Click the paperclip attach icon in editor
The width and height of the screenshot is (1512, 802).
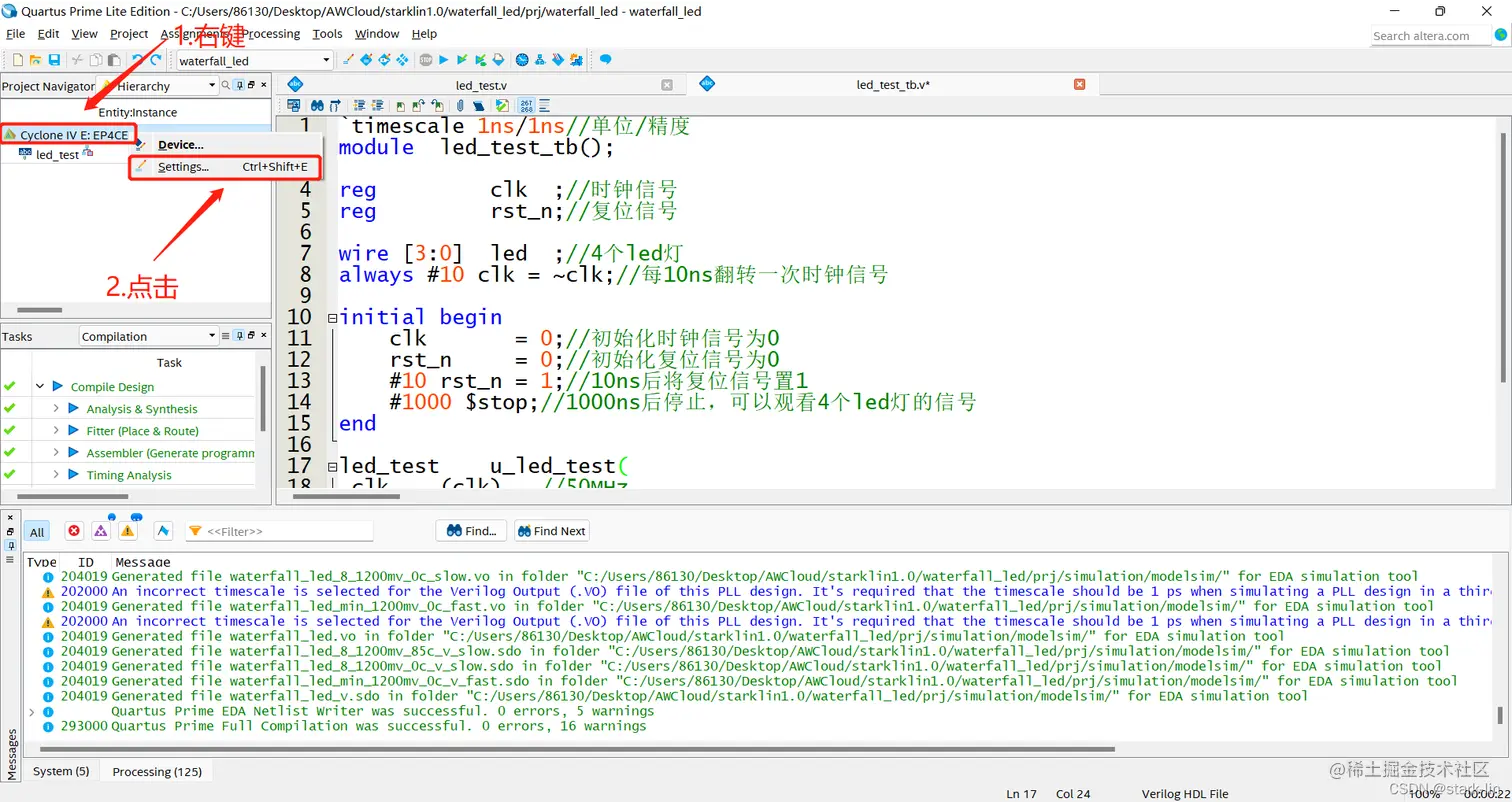[460, 105]
